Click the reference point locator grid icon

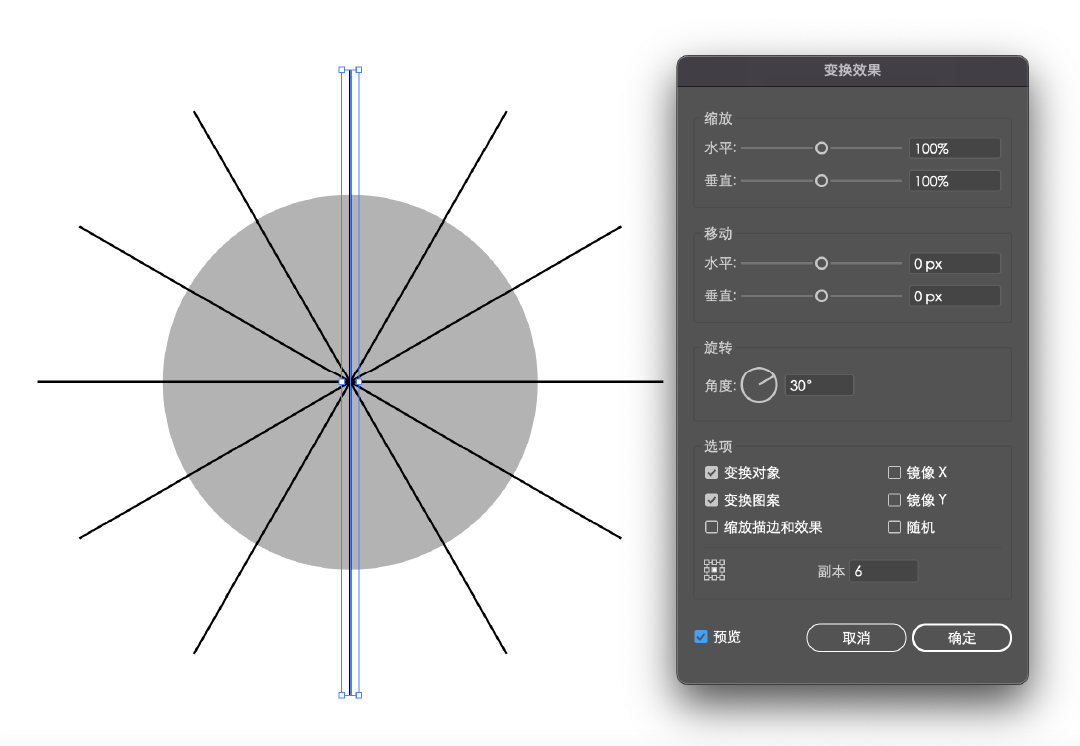pyautogui.click(x=714, y=571)
